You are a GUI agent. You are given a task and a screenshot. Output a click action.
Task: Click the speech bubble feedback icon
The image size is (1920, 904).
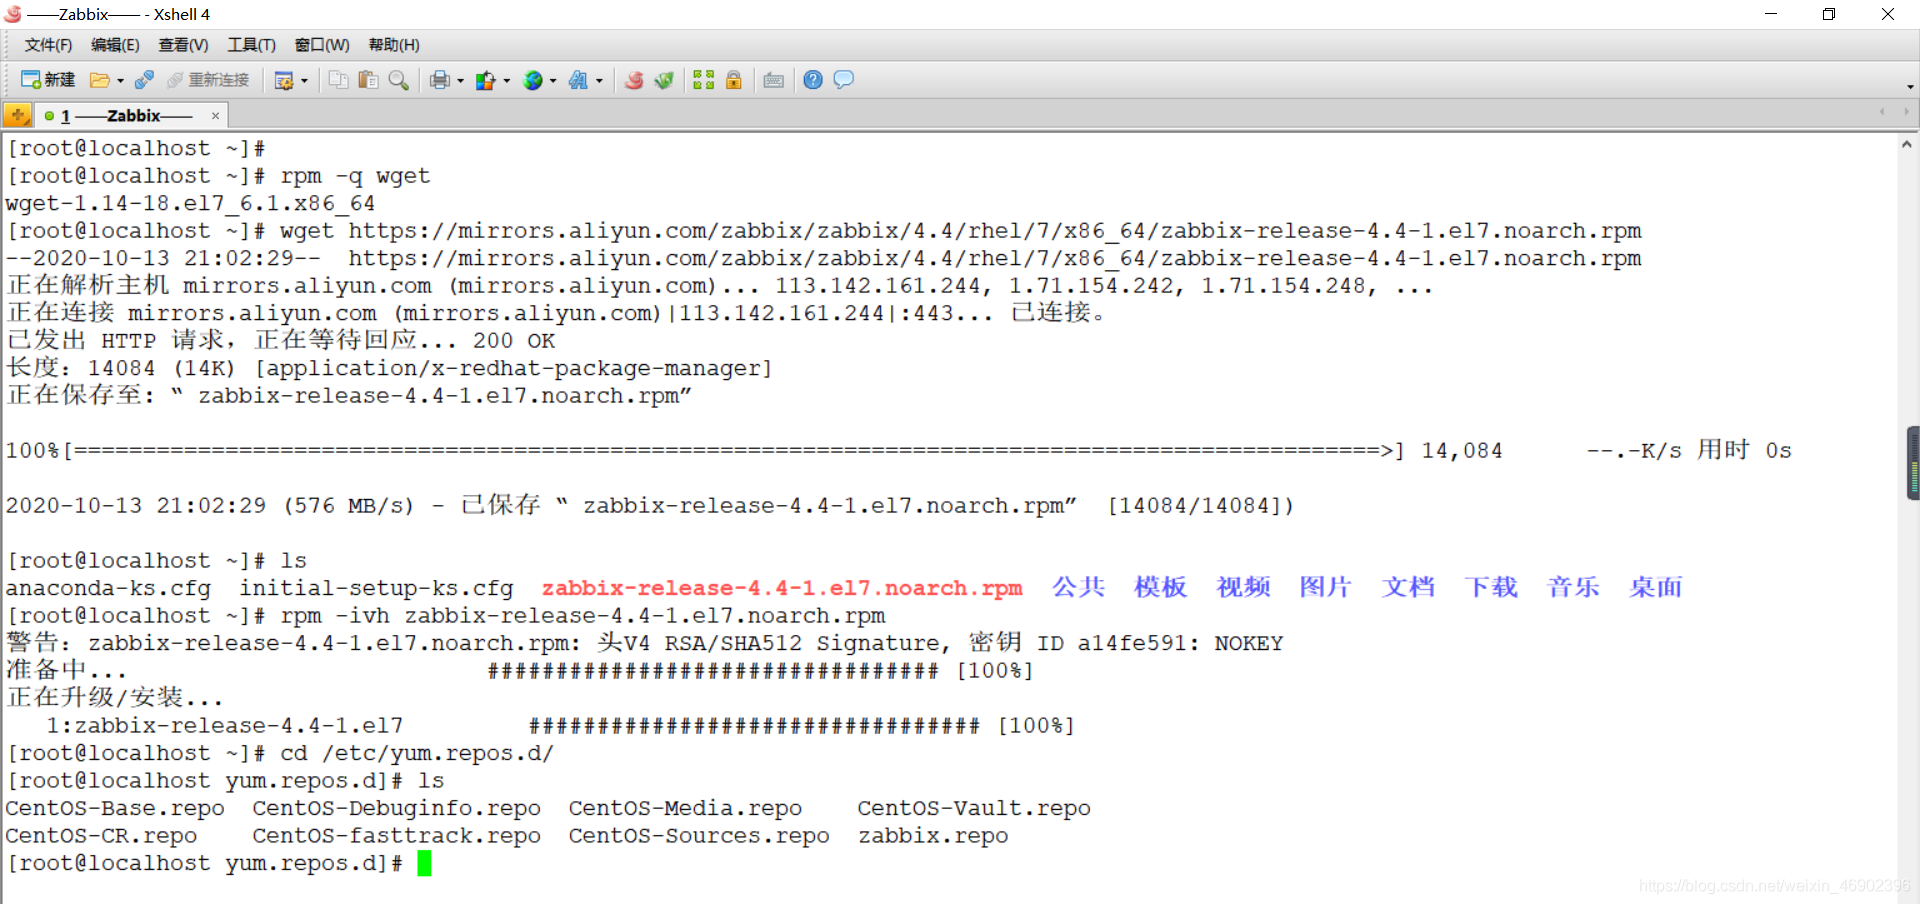pos(843,80)
